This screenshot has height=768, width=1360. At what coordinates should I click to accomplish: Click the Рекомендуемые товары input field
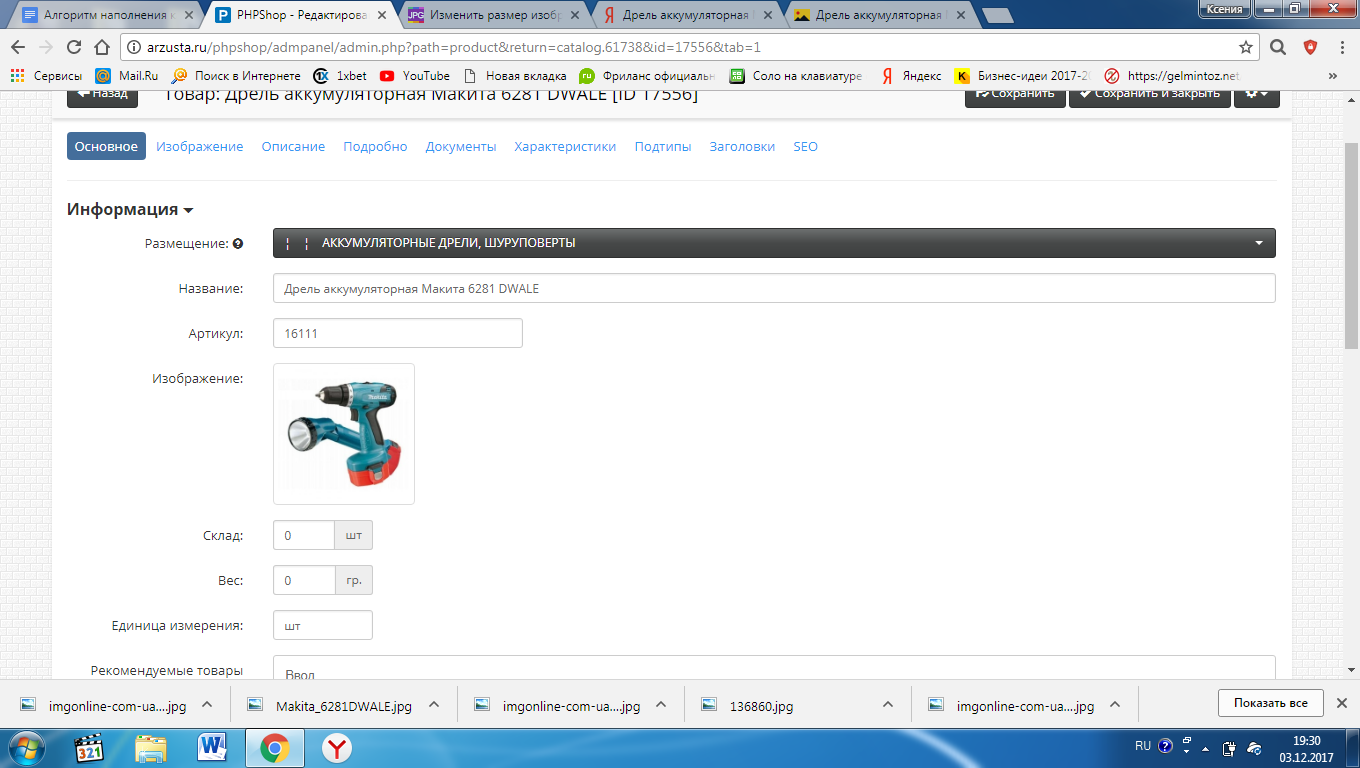click(774, 668)
